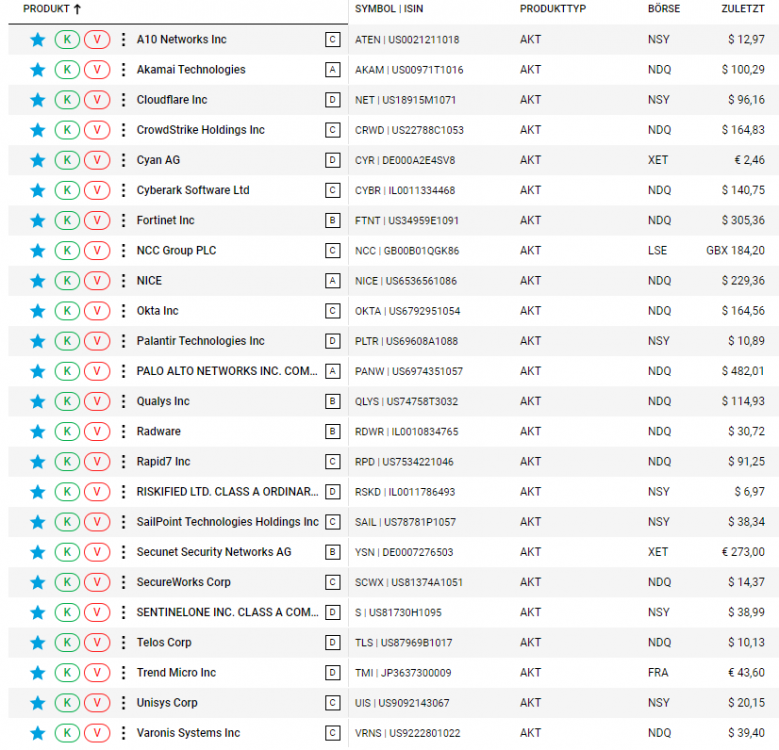This screenshot has height=750, width=779.
Task: Sort by the PRODUKT column header
Action: 52,9
